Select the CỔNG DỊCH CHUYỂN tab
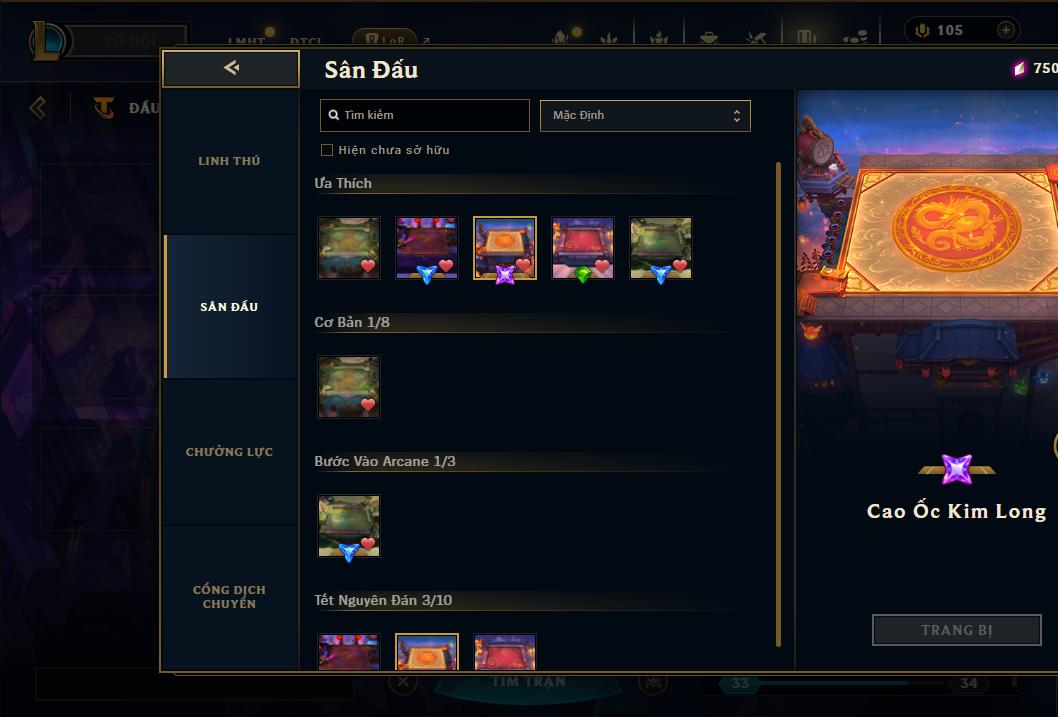 pos(229,597)
